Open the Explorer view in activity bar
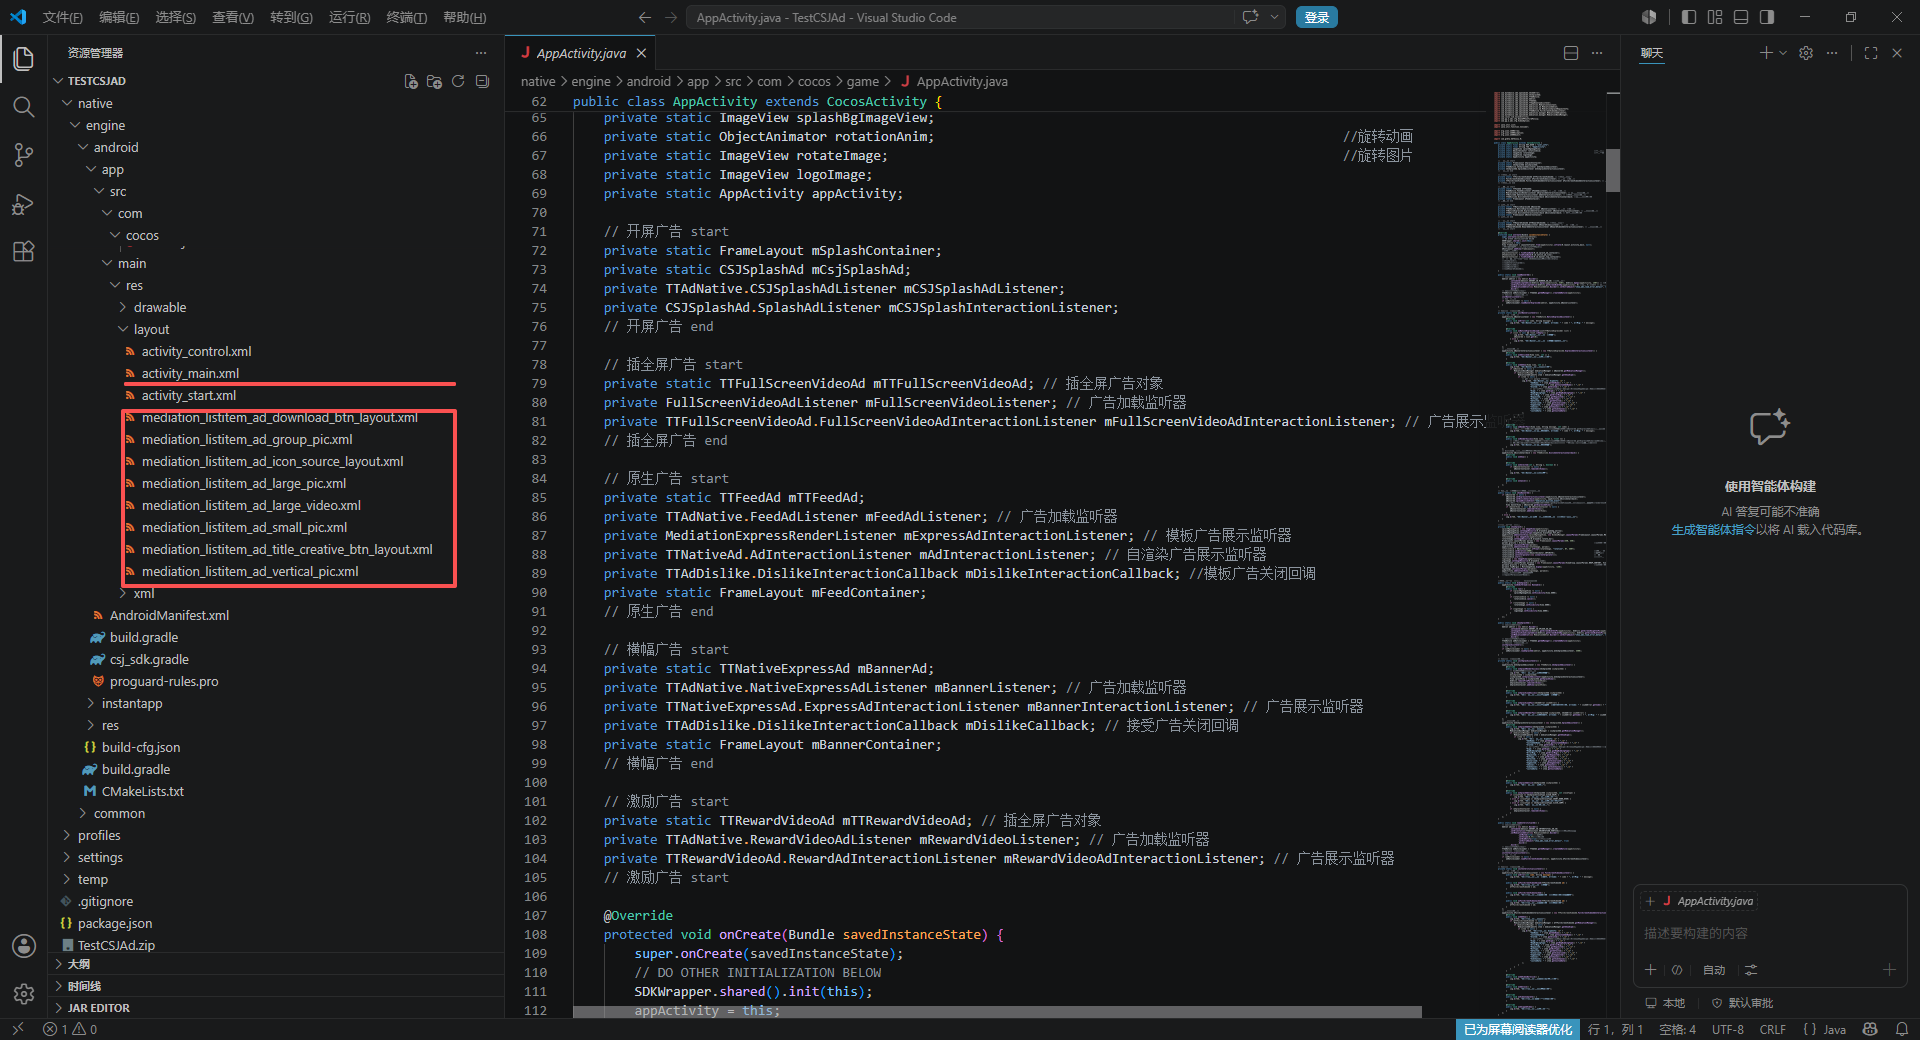Screen dimensions: 1920x1040 point(24,59)
